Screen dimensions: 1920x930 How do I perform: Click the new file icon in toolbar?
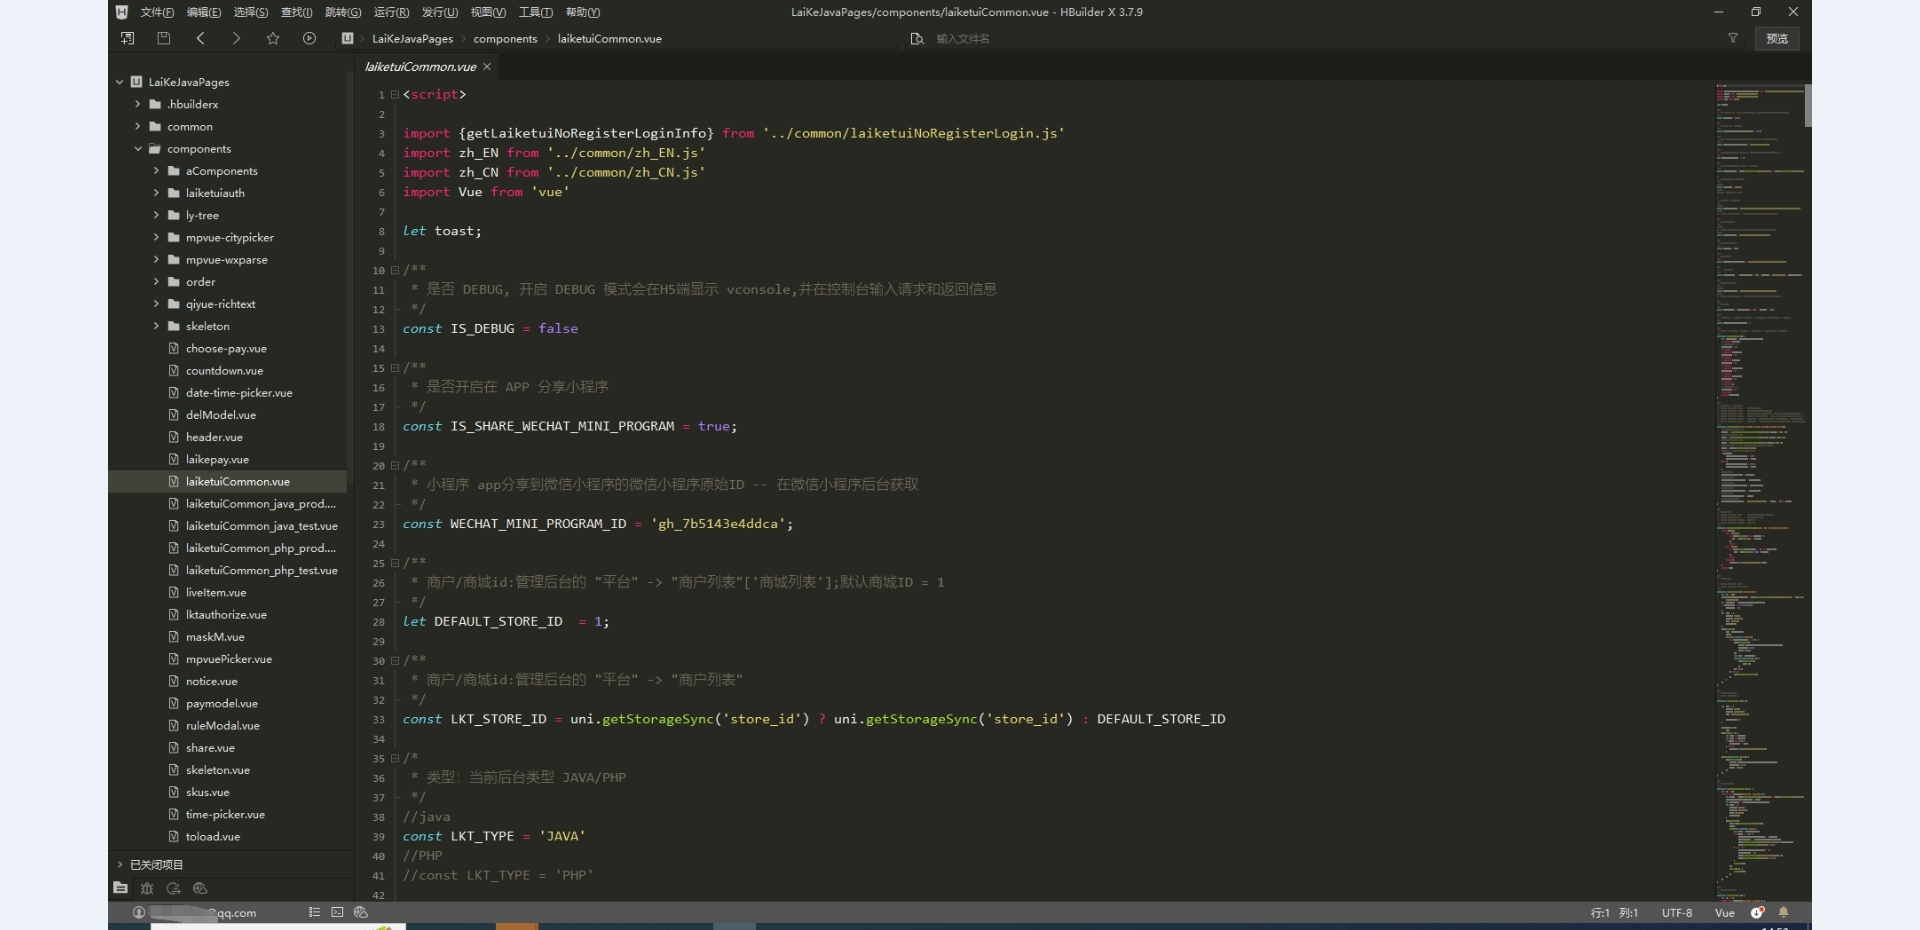click(x=127, y=38)
